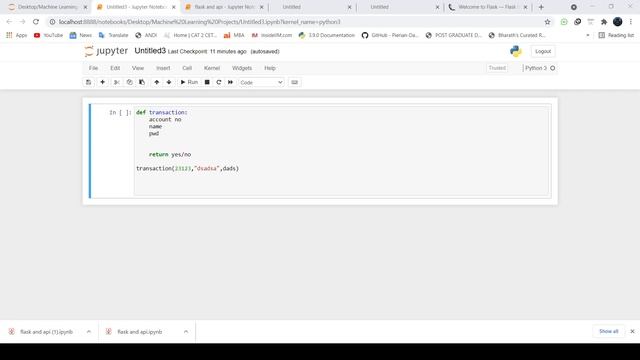Viewport: 640px width, 360px height.
Task: Click the browser back arrow
Action: [9, 22]
